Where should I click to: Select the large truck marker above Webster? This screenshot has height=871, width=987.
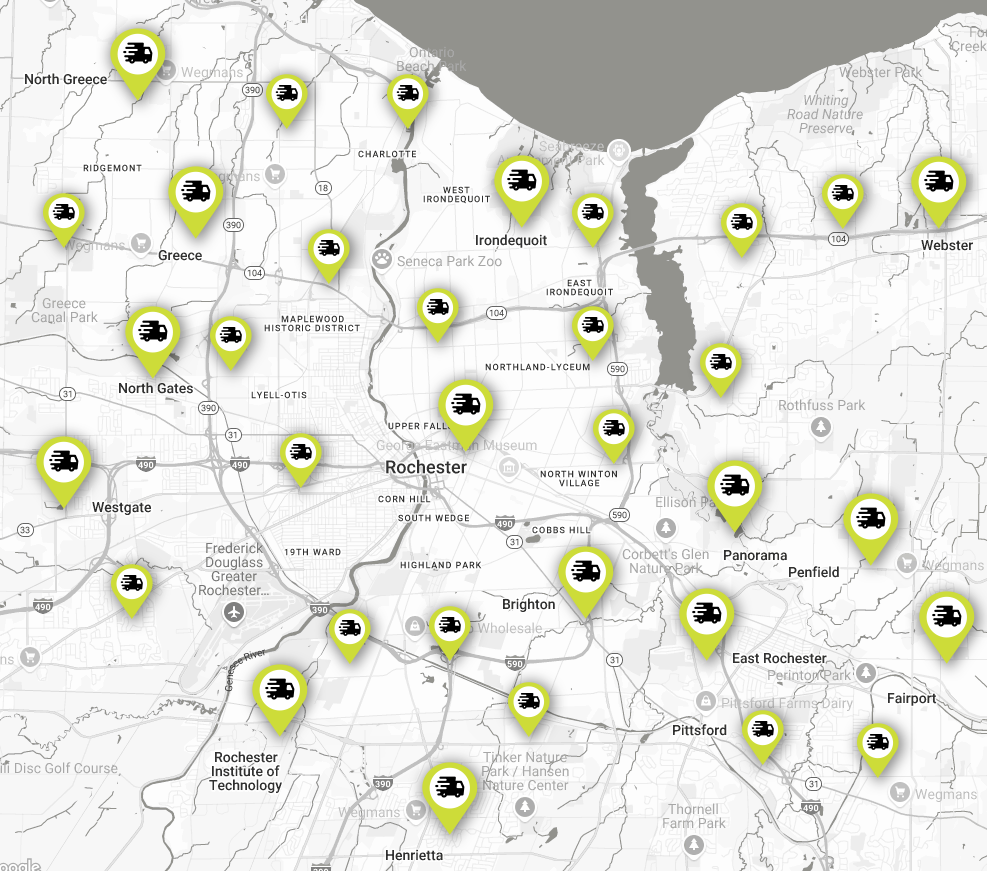(x=937, y=183)
